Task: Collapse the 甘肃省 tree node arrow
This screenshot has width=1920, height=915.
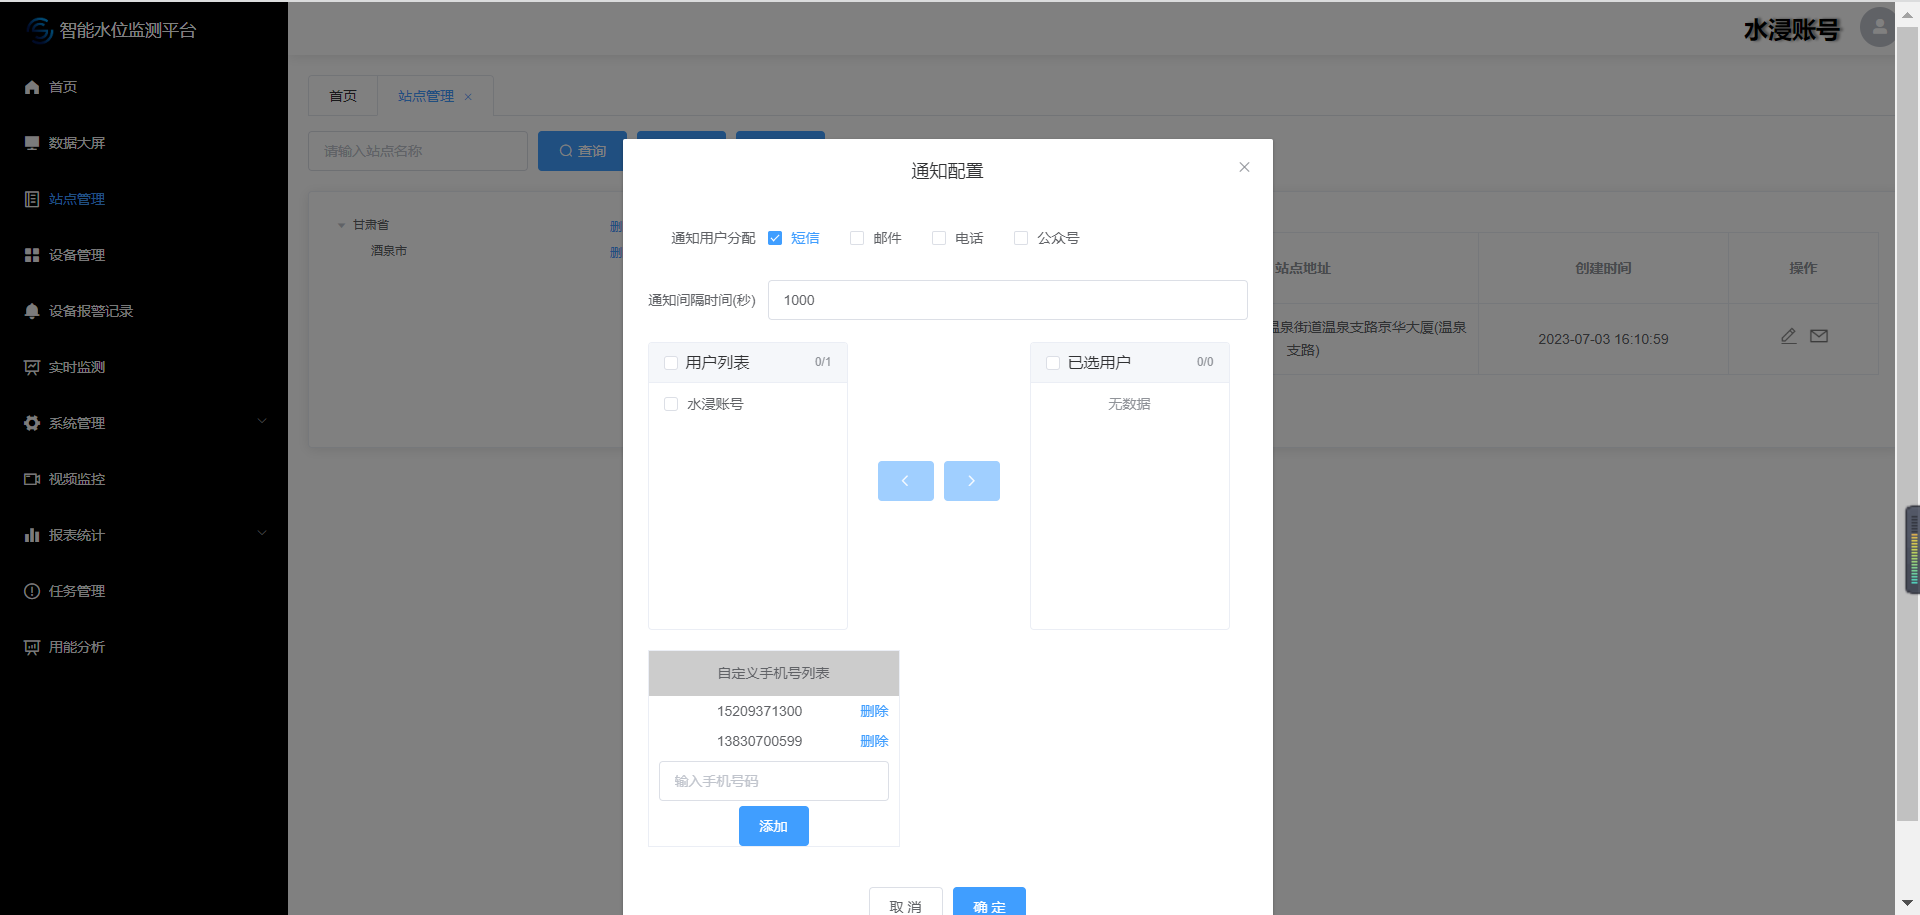Action: [x=341, y=226]
